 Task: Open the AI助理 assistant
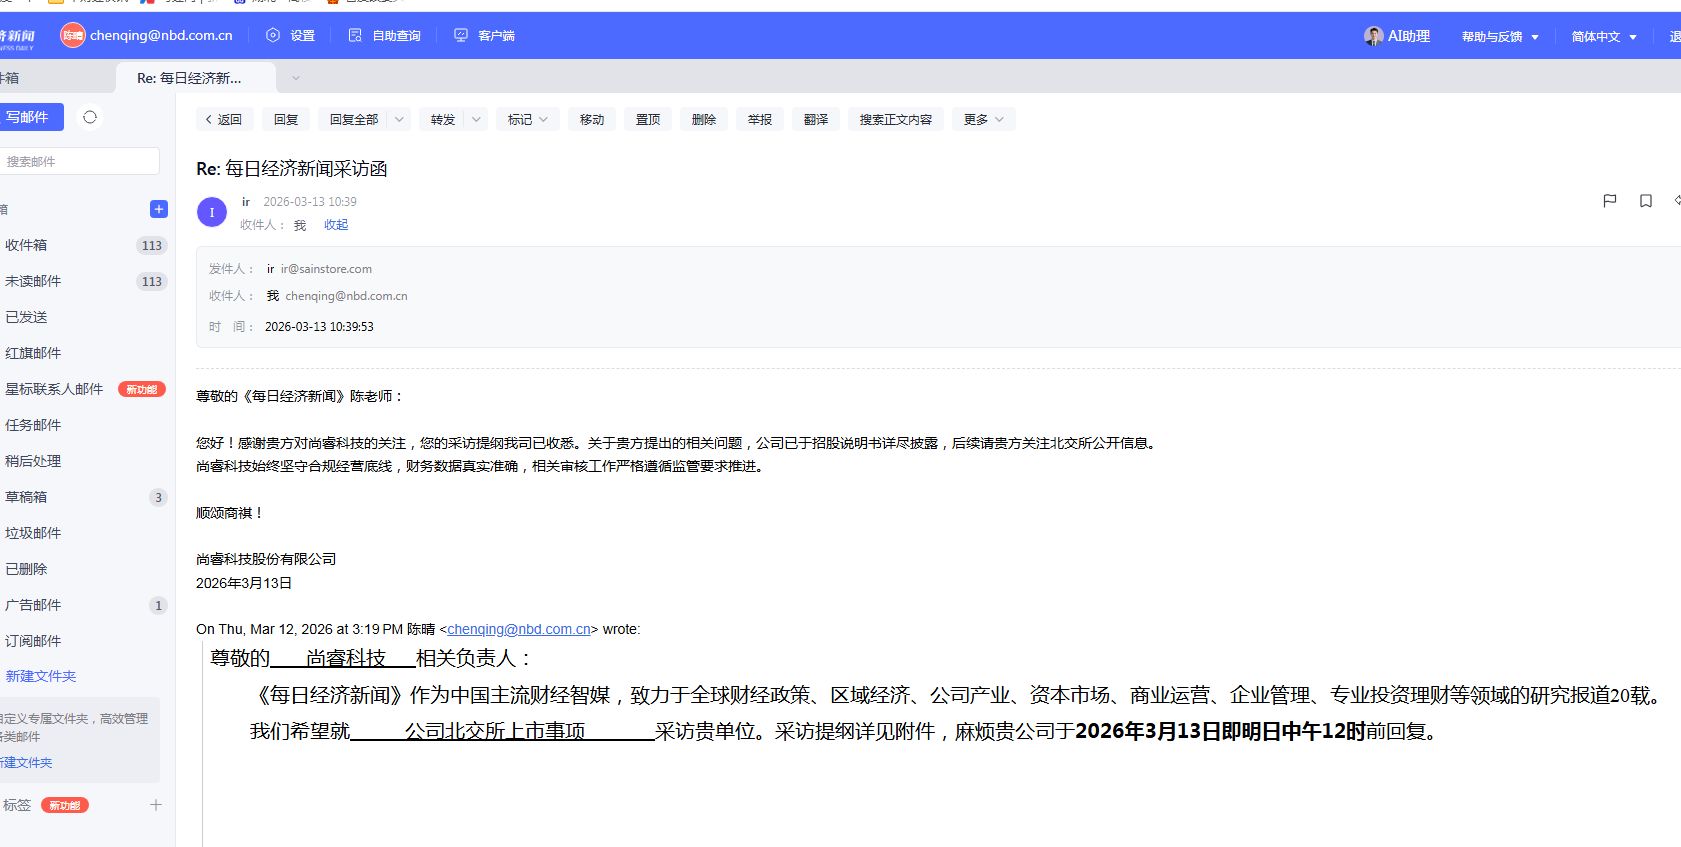coord(1397,36)
